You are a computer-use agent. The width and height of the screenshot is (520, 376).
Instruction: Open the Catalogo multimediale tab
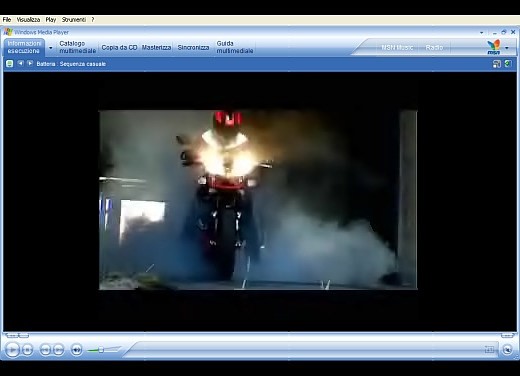click(x=77, y=47)
